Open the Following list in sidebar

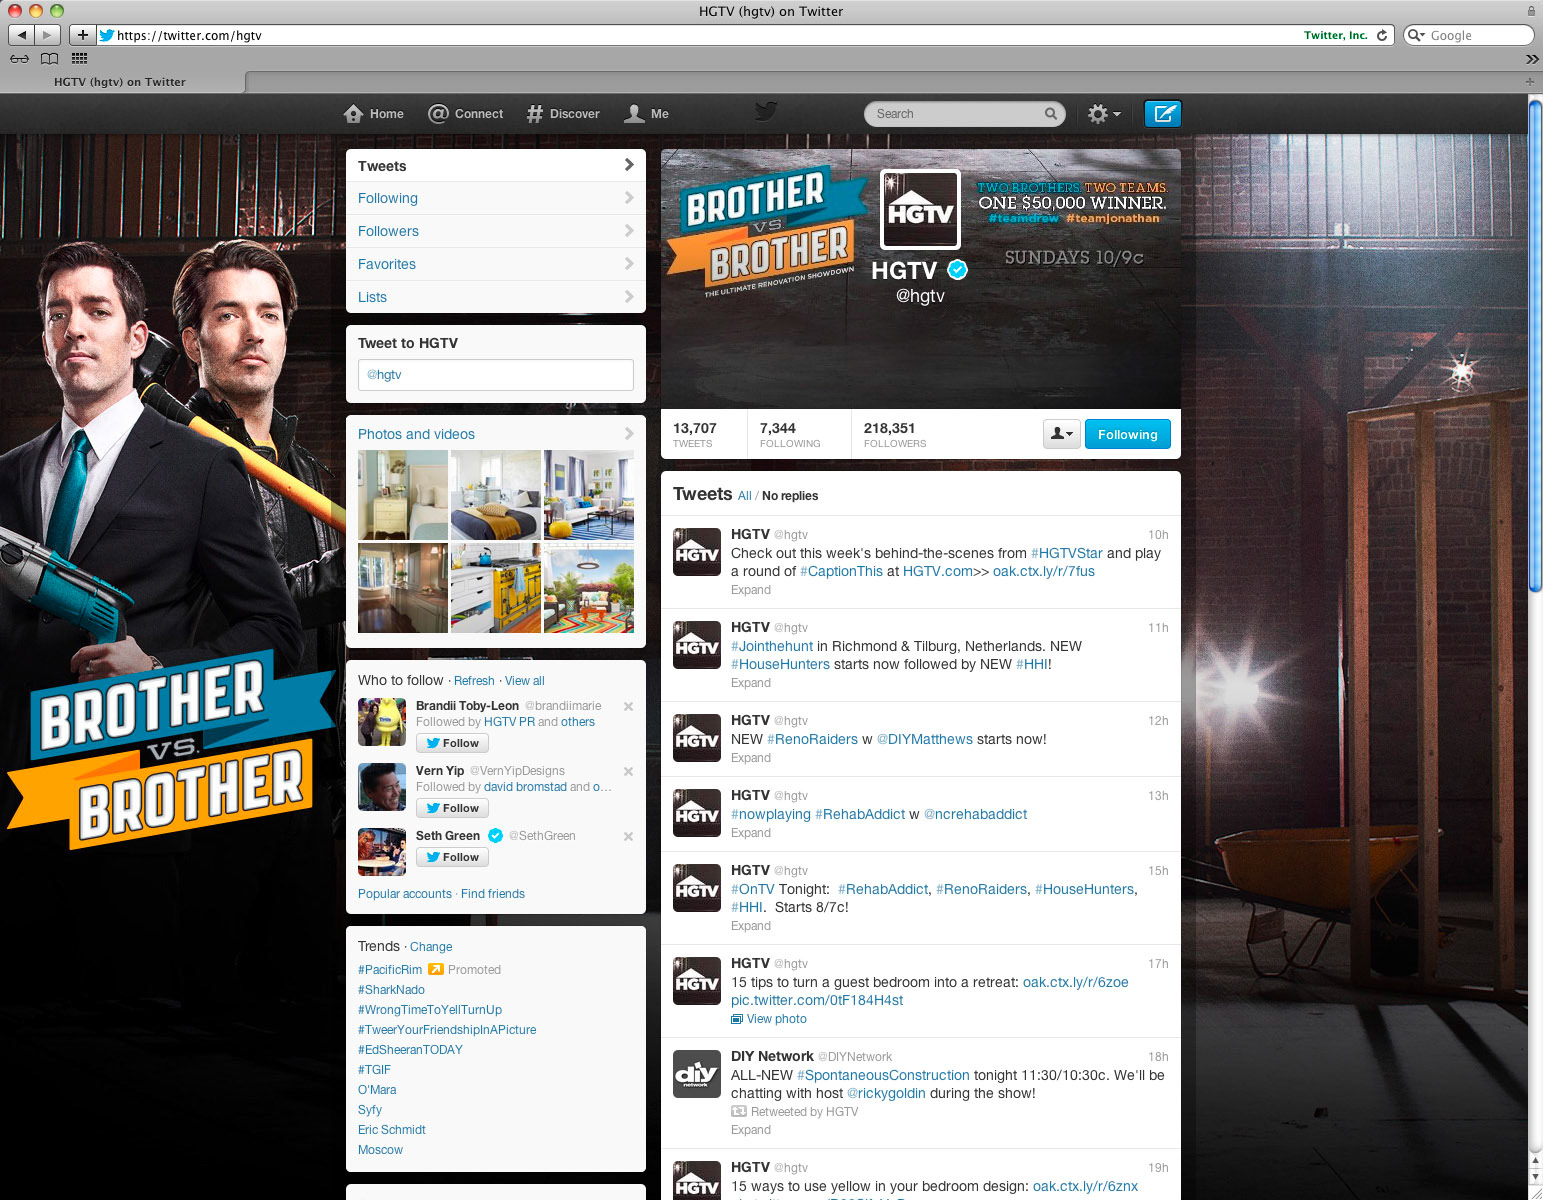point(496,198)
